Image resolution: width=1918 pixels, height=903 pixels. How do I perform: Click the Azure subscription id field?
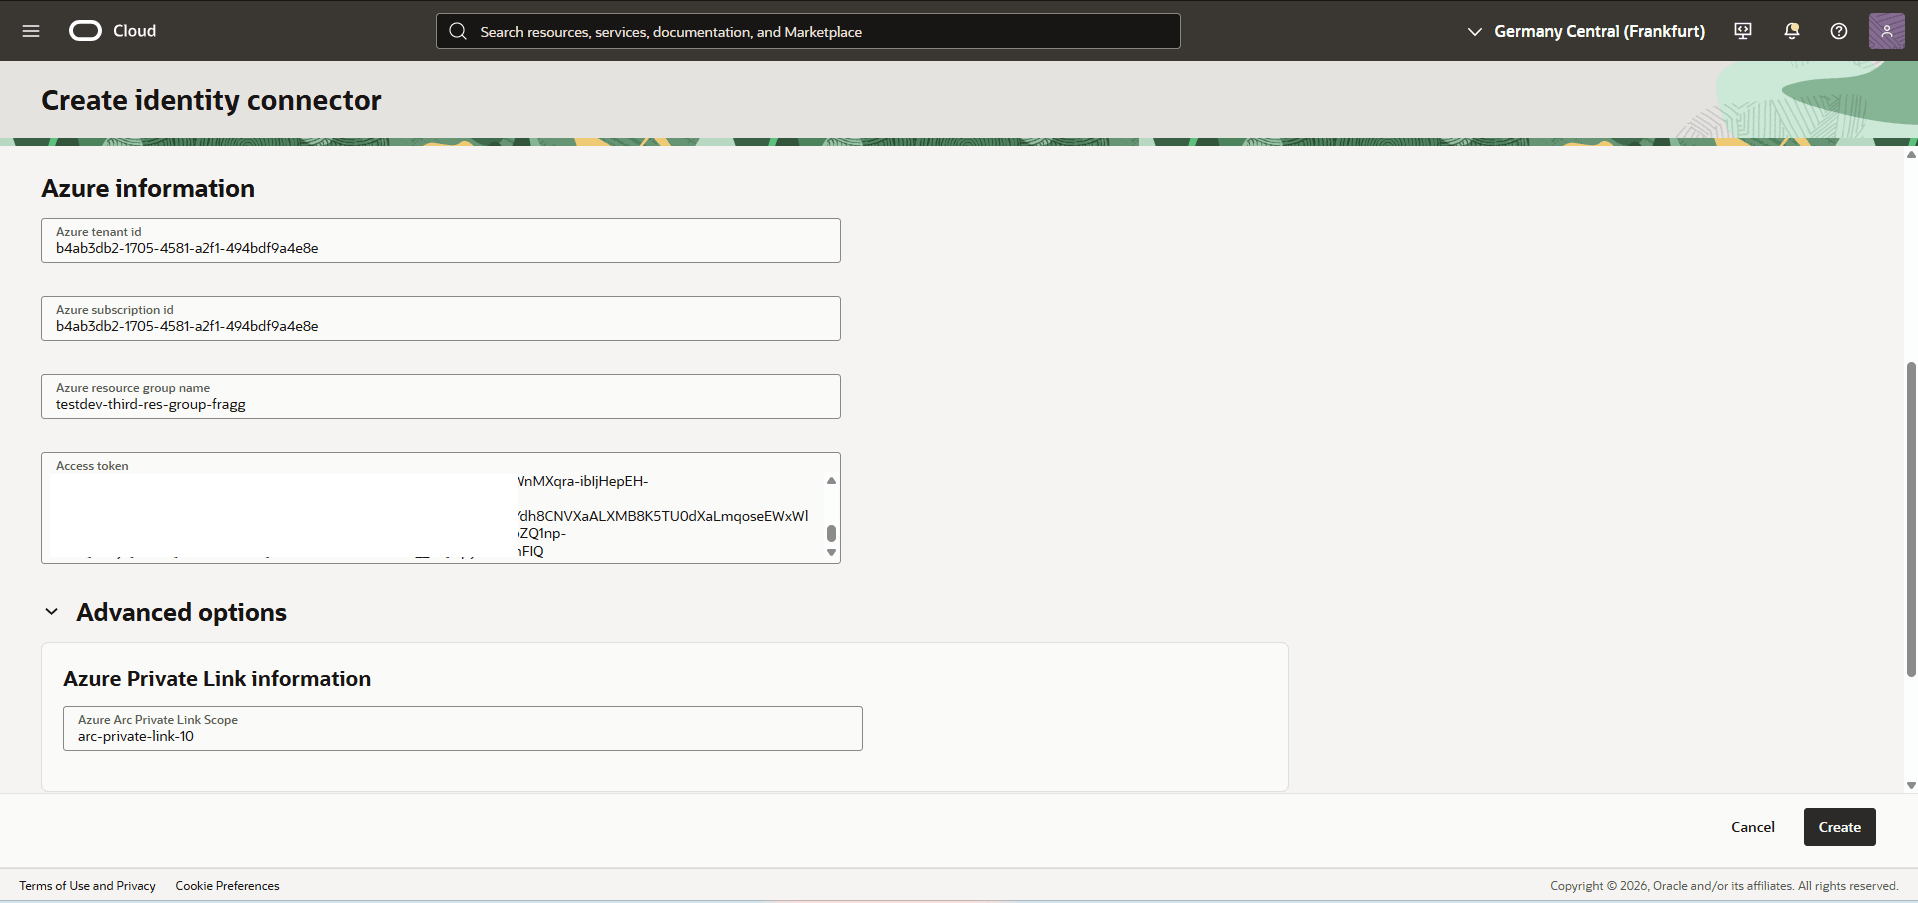click(x=441, y=318)
